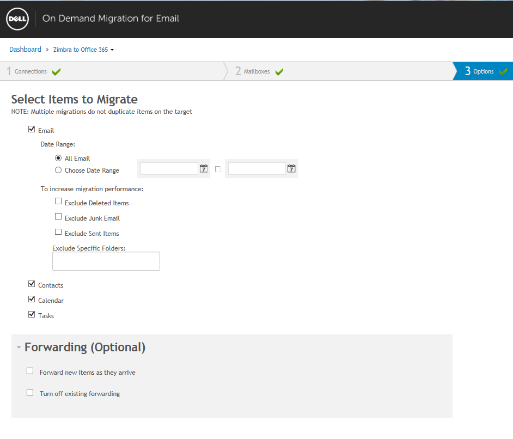
Task: Uncheck the Contacts checkbox
Action: click(31, 284)
